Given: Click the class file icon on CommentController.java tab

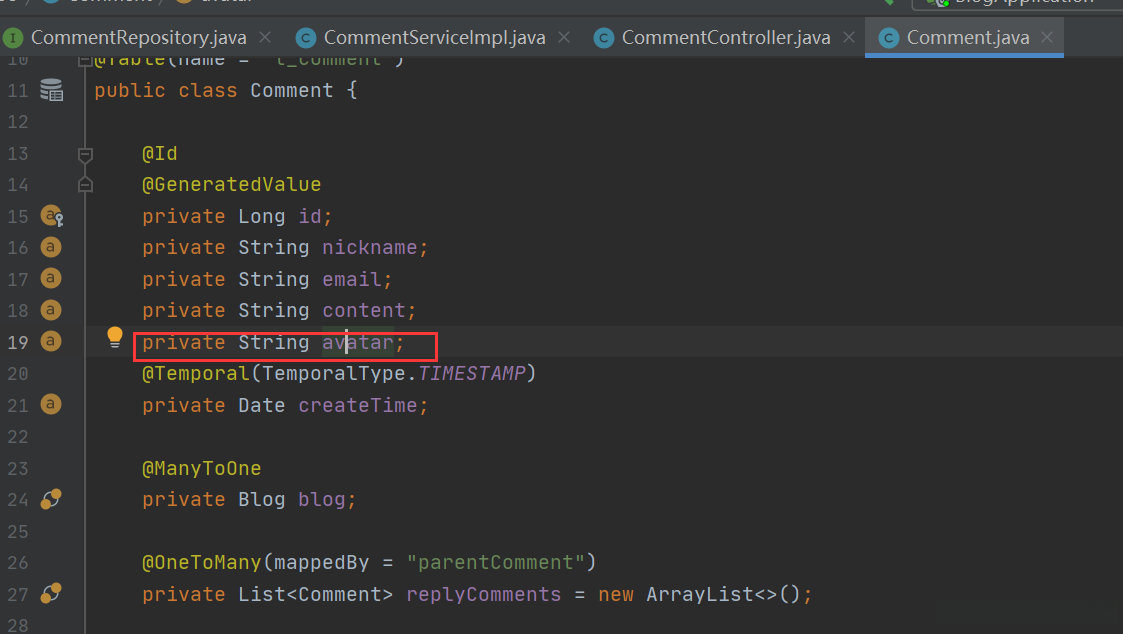Looking at the screenshot, I should tap(604, 38).
